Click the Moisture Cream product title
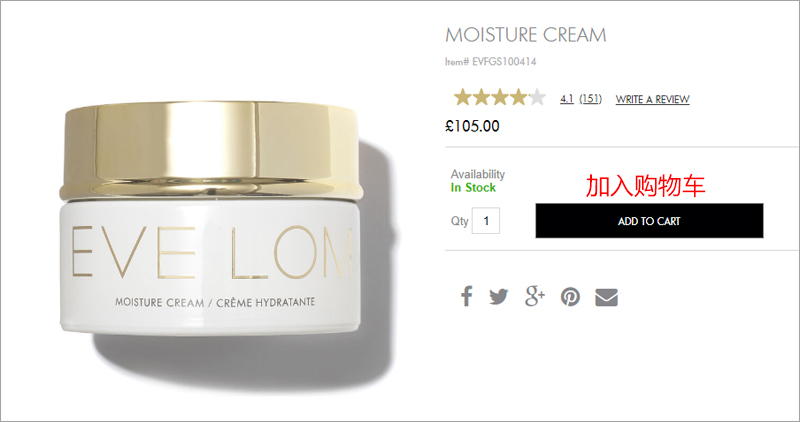Viewport: 800px width, 422px height. 526,35
